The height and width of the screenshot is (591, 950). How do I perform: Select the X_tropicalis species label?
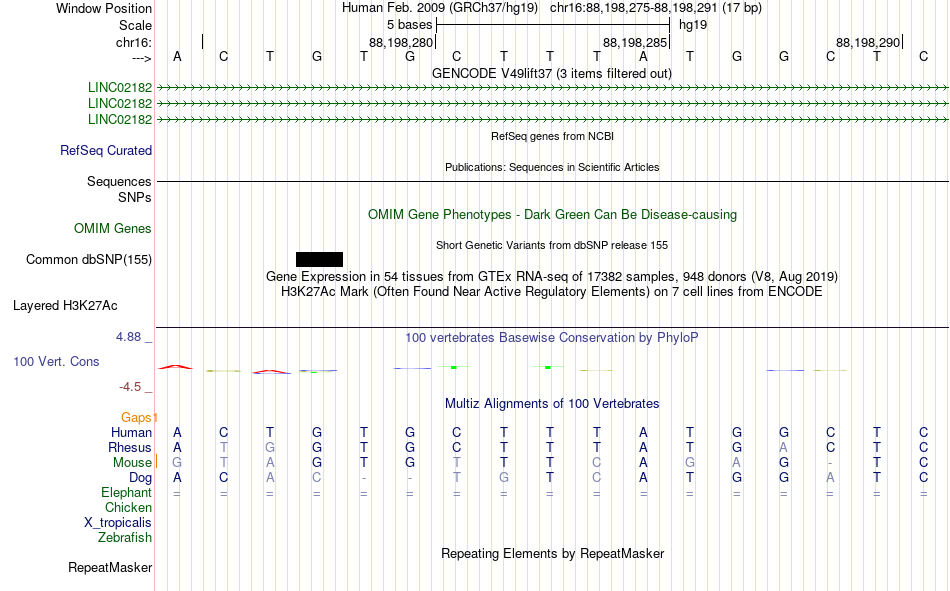tap(118, 523)
